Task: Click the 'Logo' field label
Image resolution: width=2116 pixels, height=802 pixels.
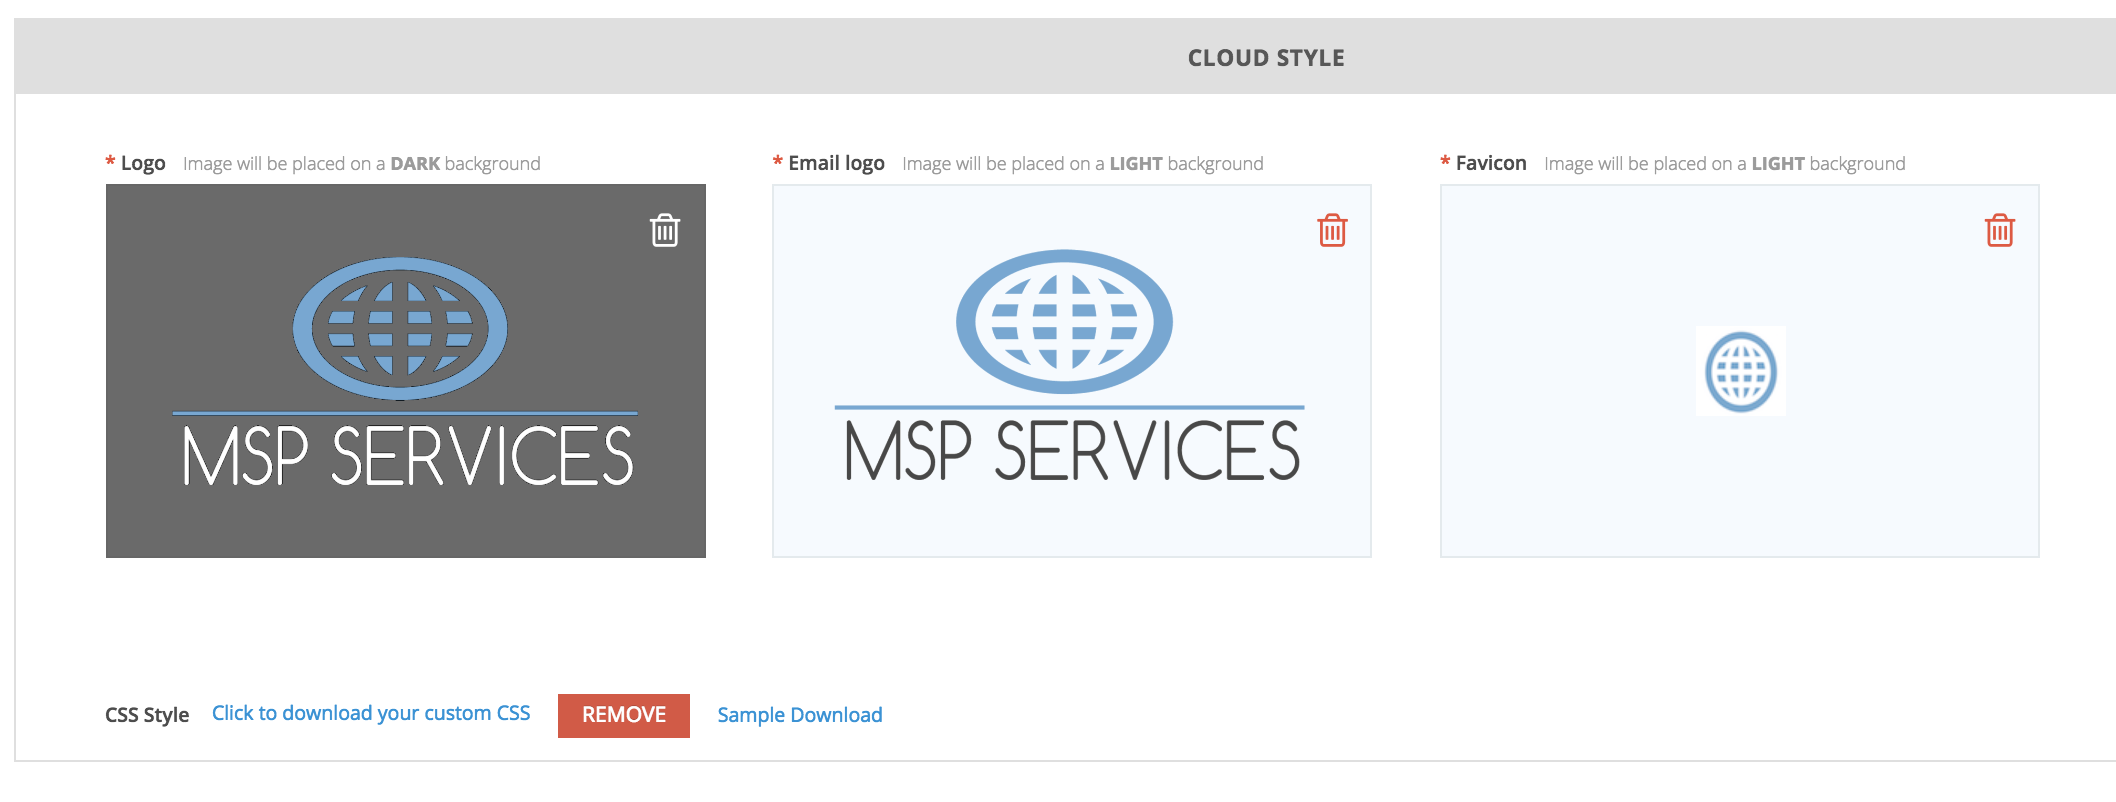Action: [x=143, y=163]
